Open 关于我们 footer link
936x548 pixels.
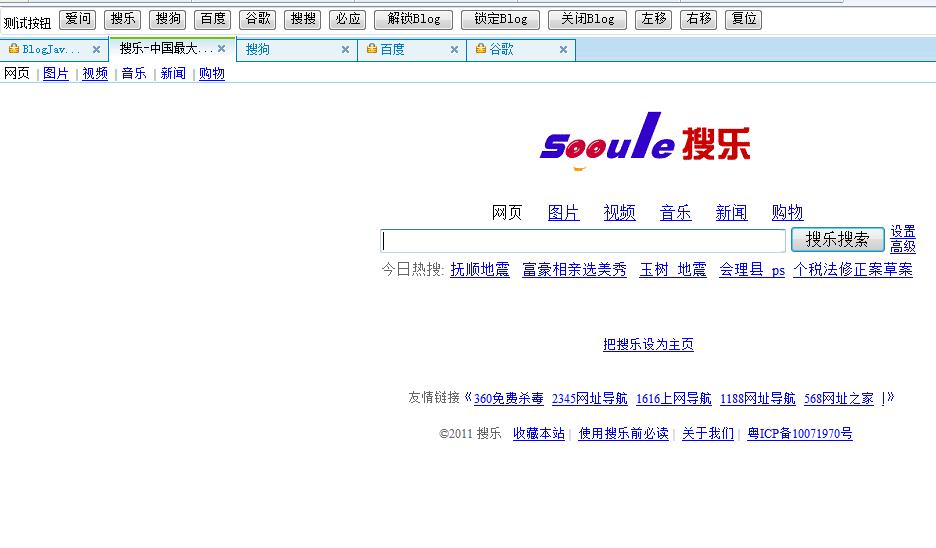tap(708, 433)
